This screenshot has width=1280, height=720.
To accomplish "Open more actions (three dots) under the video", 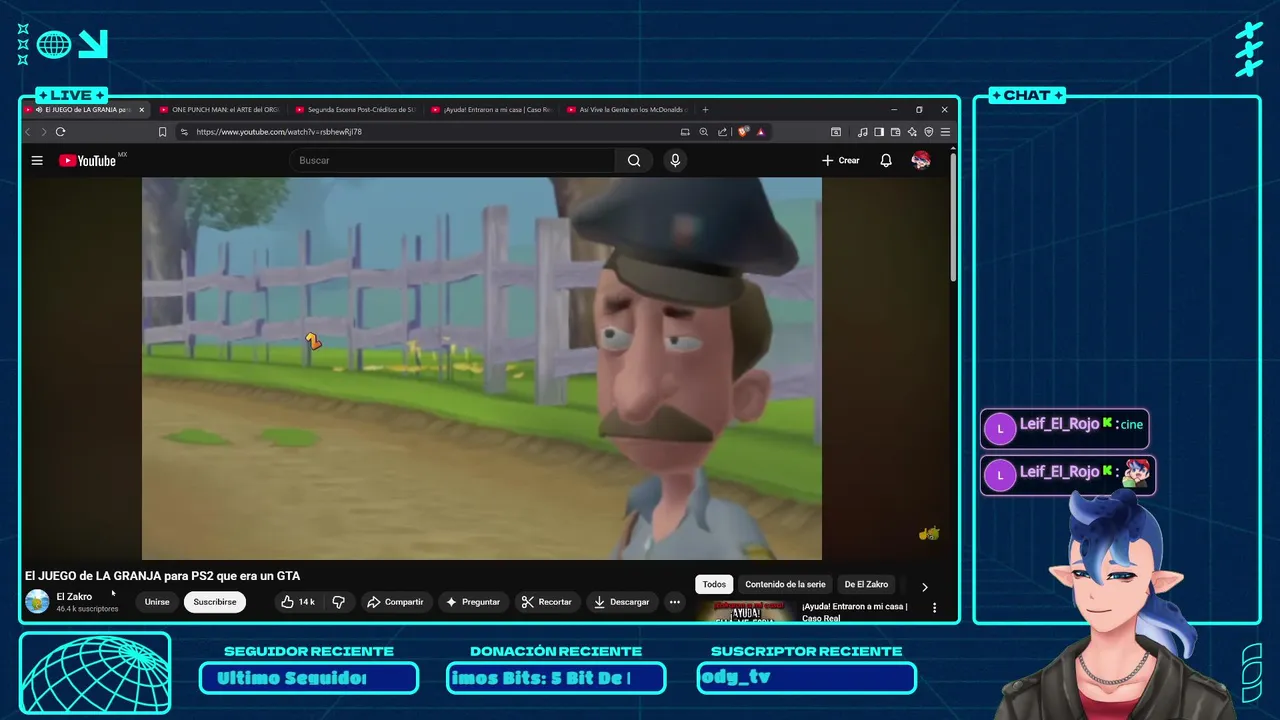I will pyautogui.click(x=675, y=602).
